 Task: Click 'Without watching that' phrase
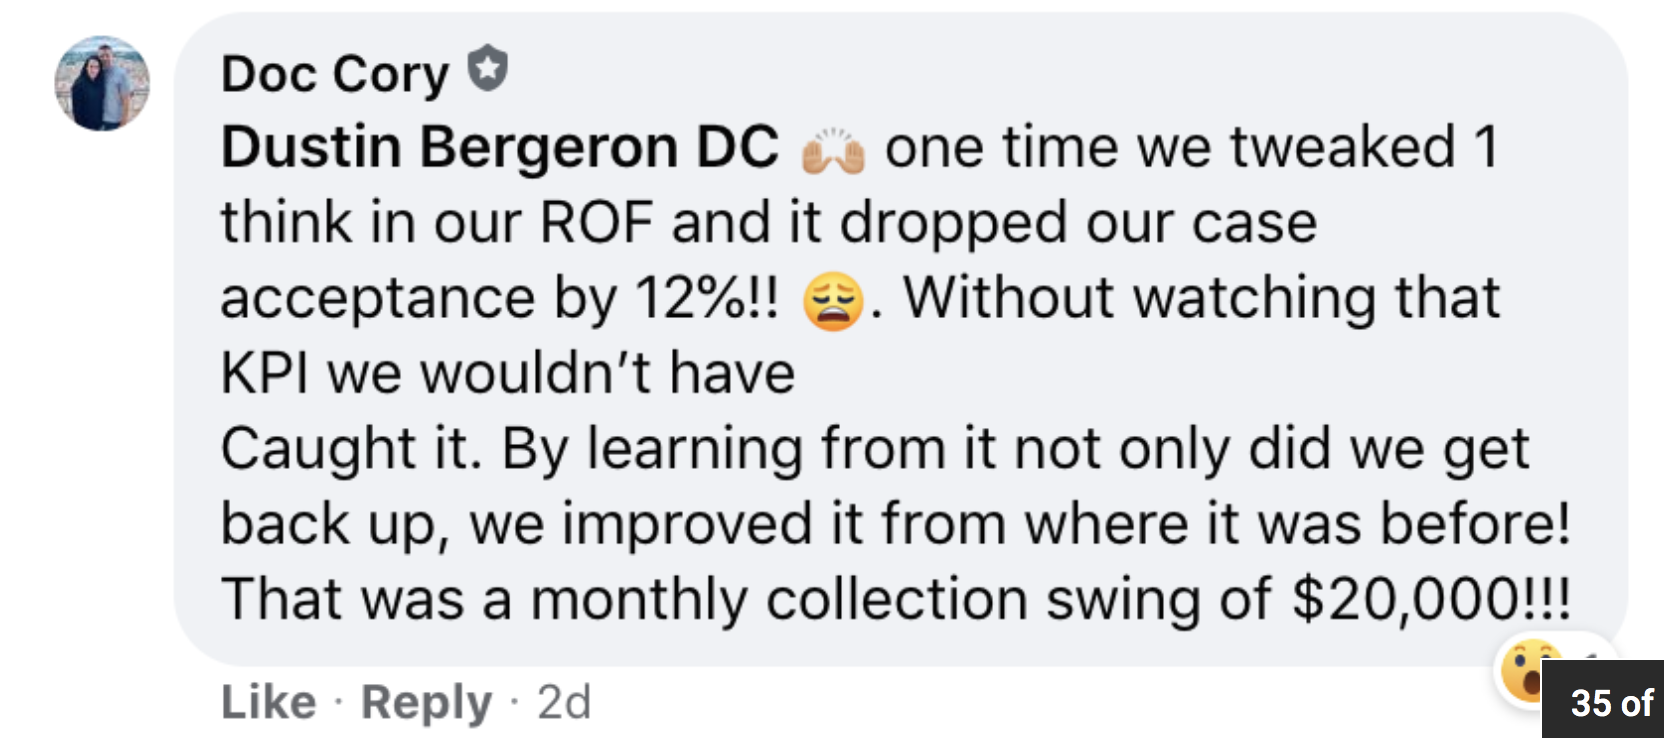1201,298
